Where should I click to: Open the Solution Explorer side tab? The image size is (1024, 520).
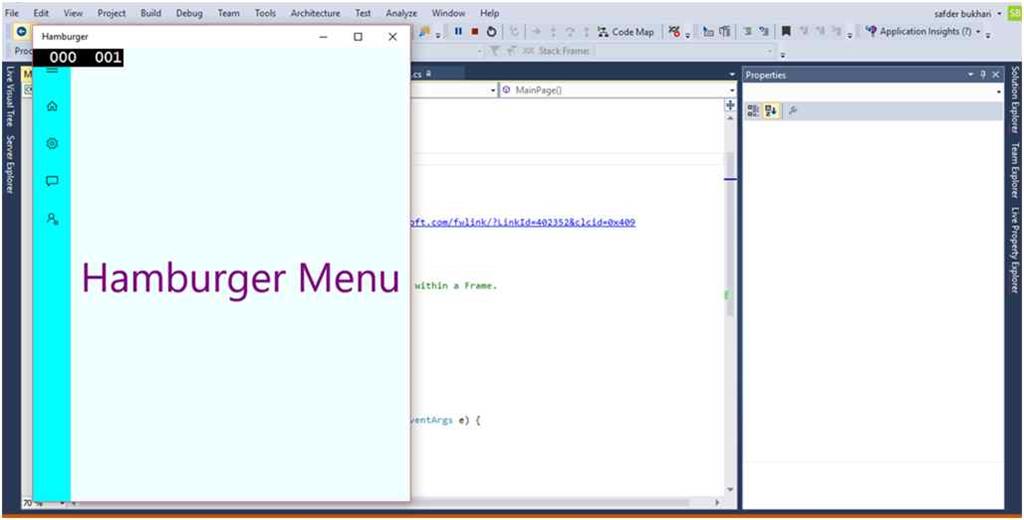click(1015, 98)
